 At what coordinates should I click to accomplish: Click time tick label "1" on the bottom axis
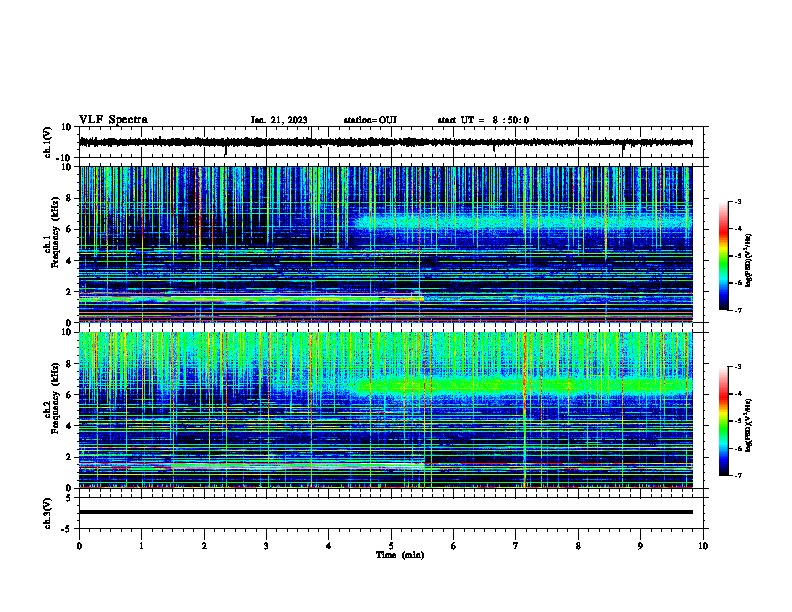[x=141, y=546]
